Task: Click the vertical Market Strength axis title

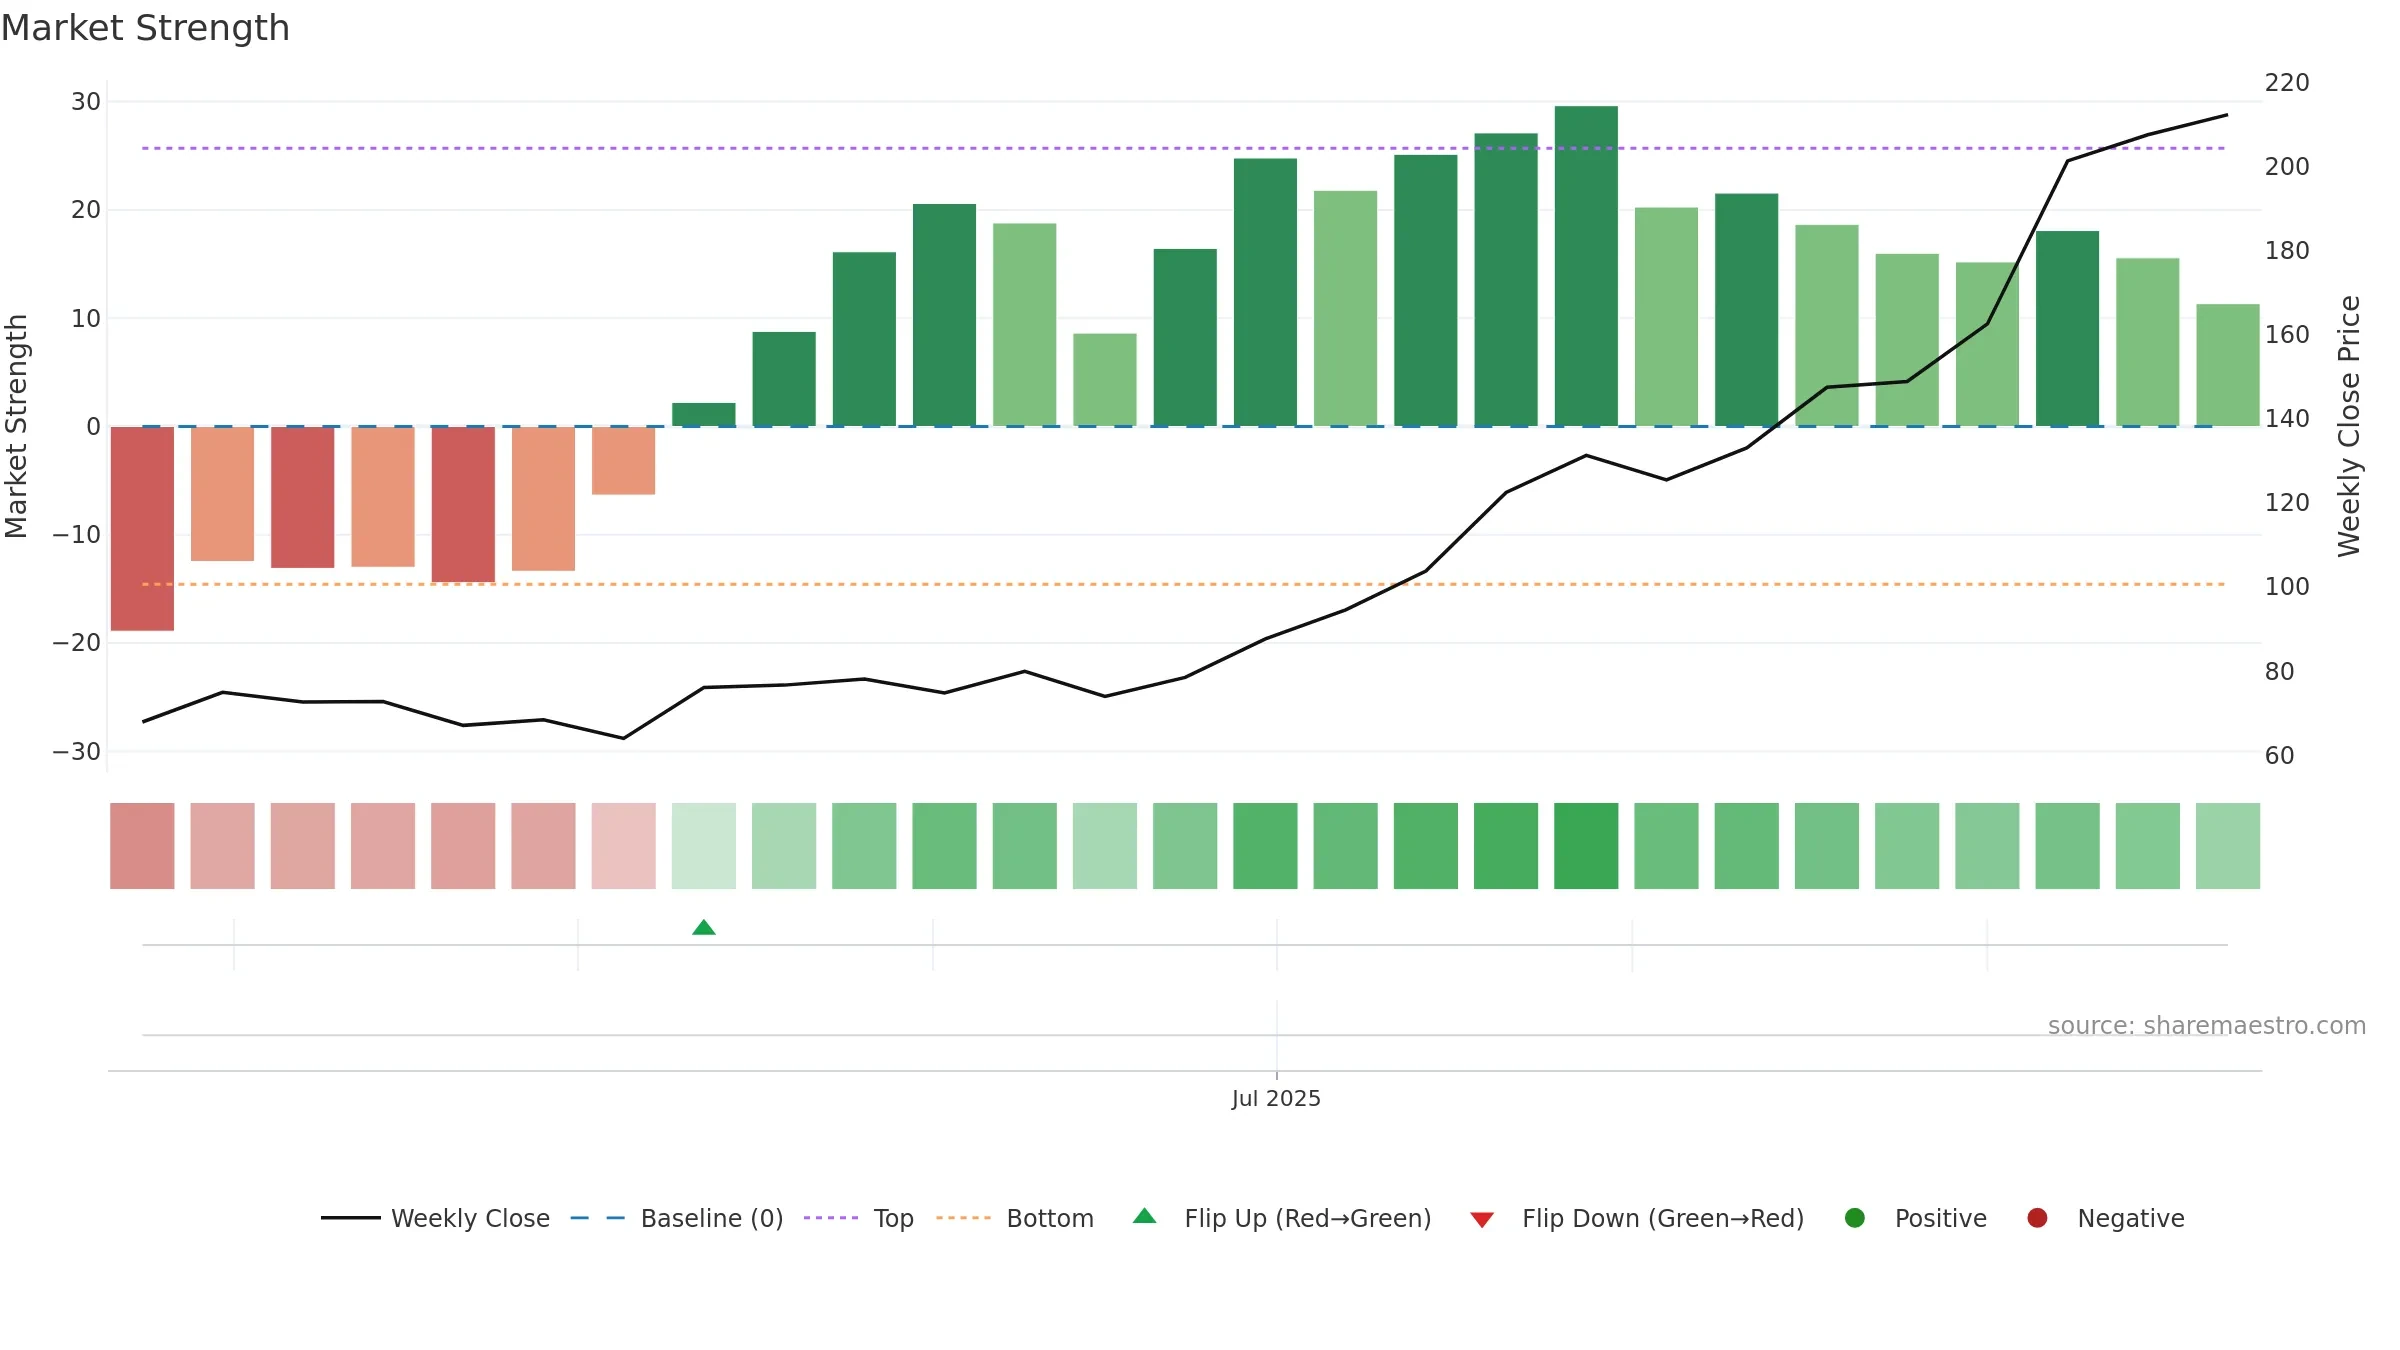Action: 16,426
